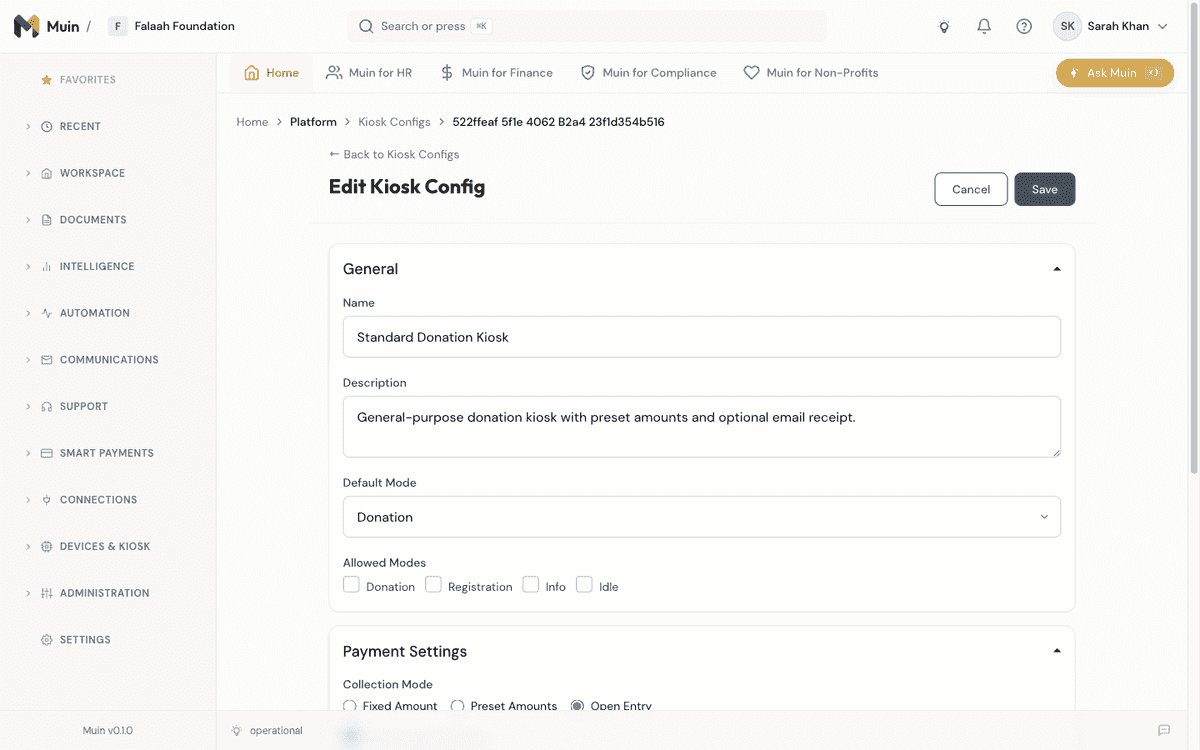Viewport: 1200px width, 750px height.
Task: Click the Administration sliders icon
Action: (x=46, y=593)
